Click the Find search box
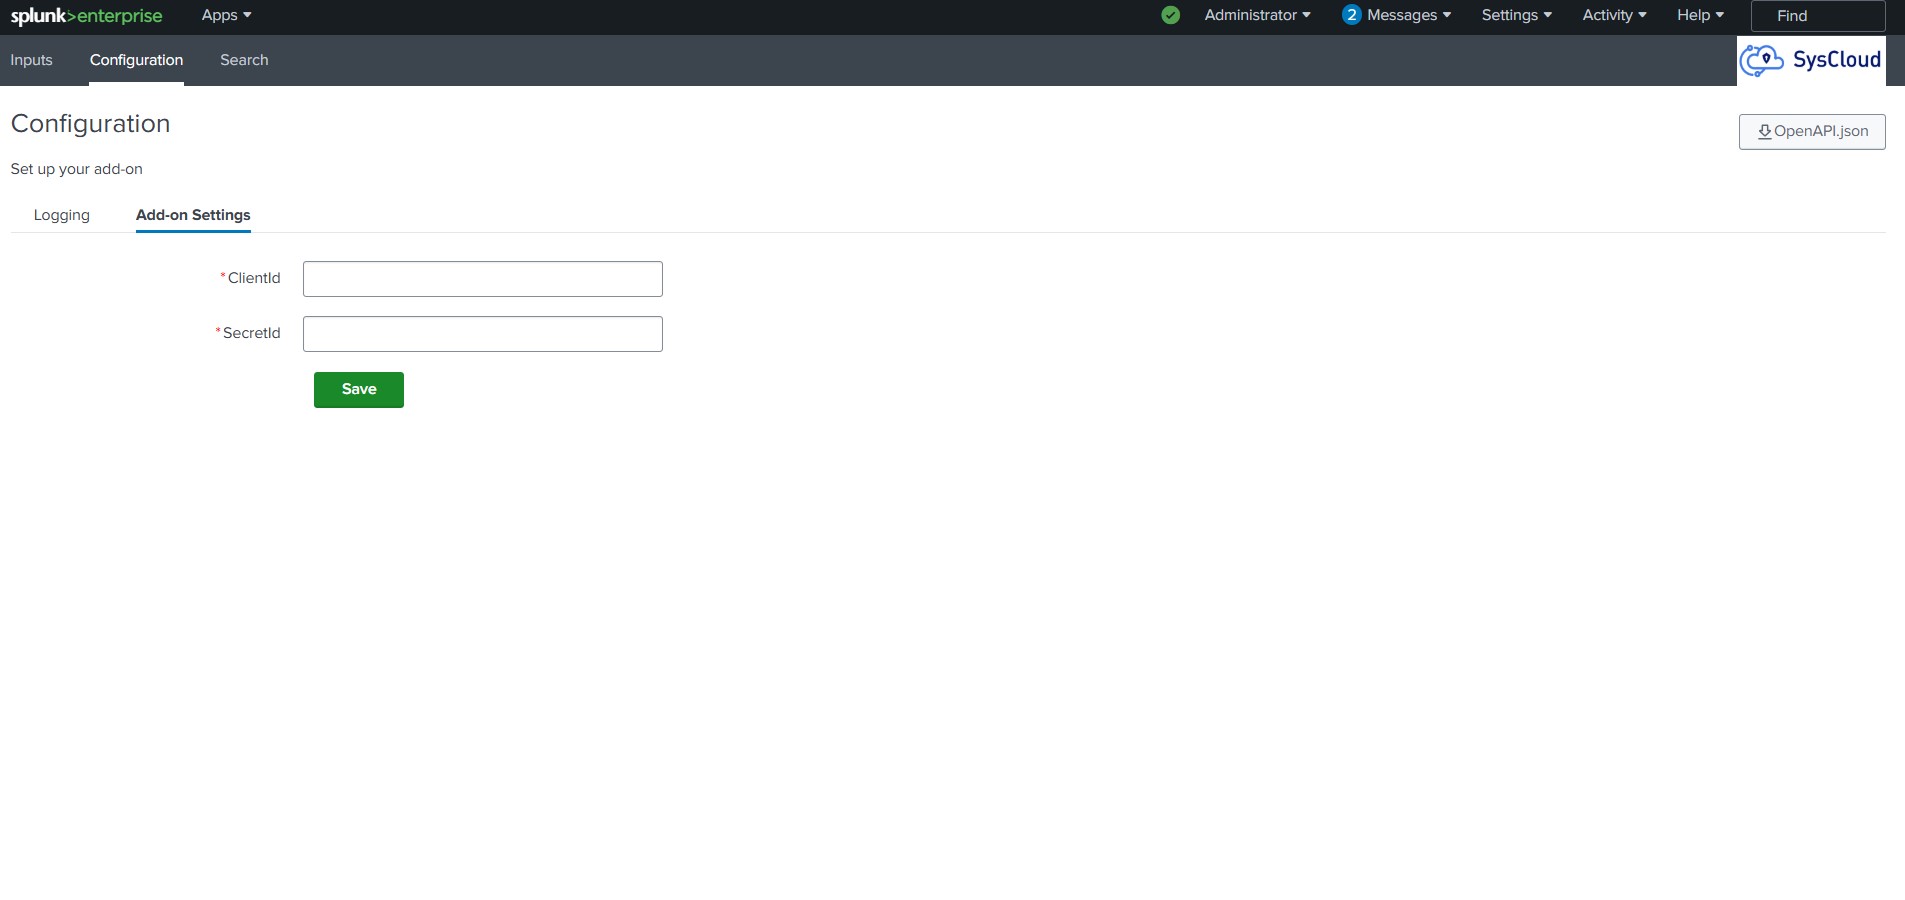The height and width of the screenshot is (900, 1905). coord(1818,16)
